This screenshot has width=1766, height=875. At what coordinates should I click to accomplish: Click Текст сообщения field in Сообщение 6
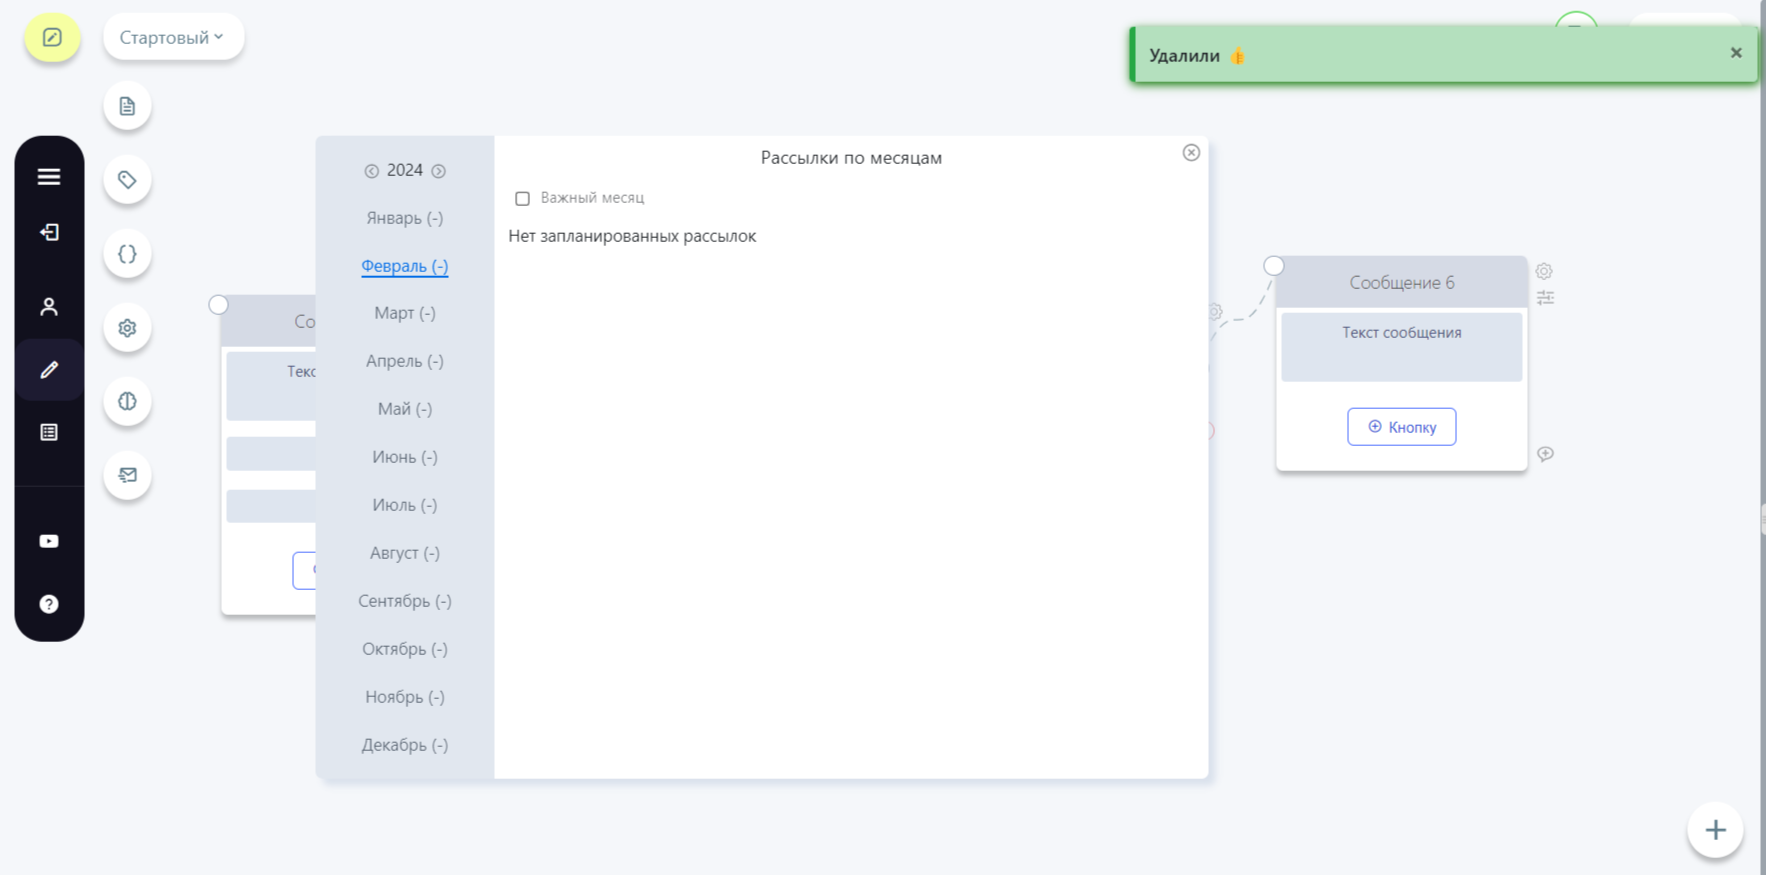click(x=1402, y=347)
